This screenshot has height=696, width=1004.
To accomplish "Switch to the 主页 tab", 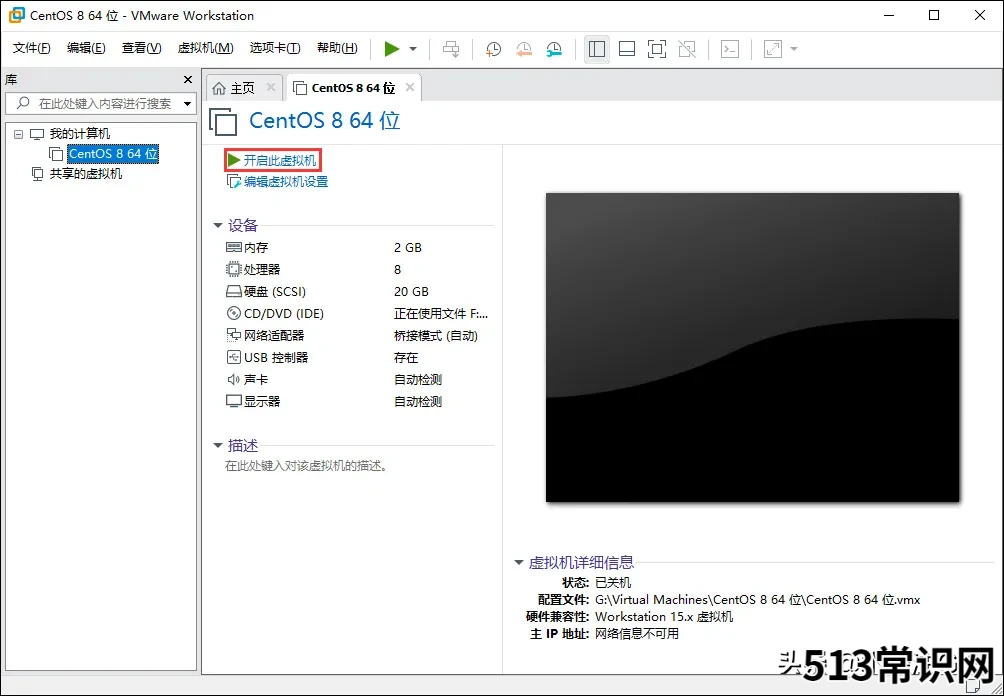I will (x=242, y=88).
